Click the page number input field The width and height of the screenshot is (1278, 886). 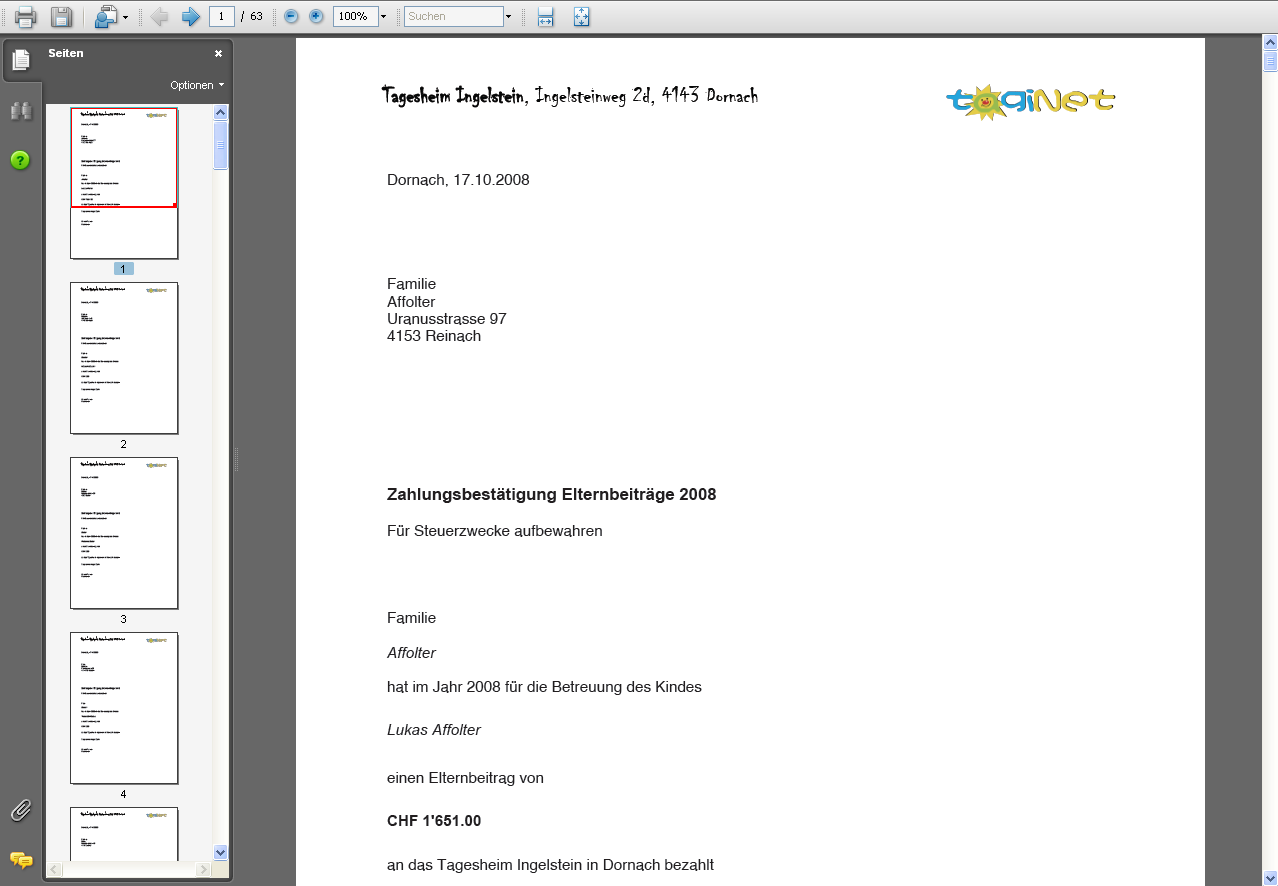221,16
